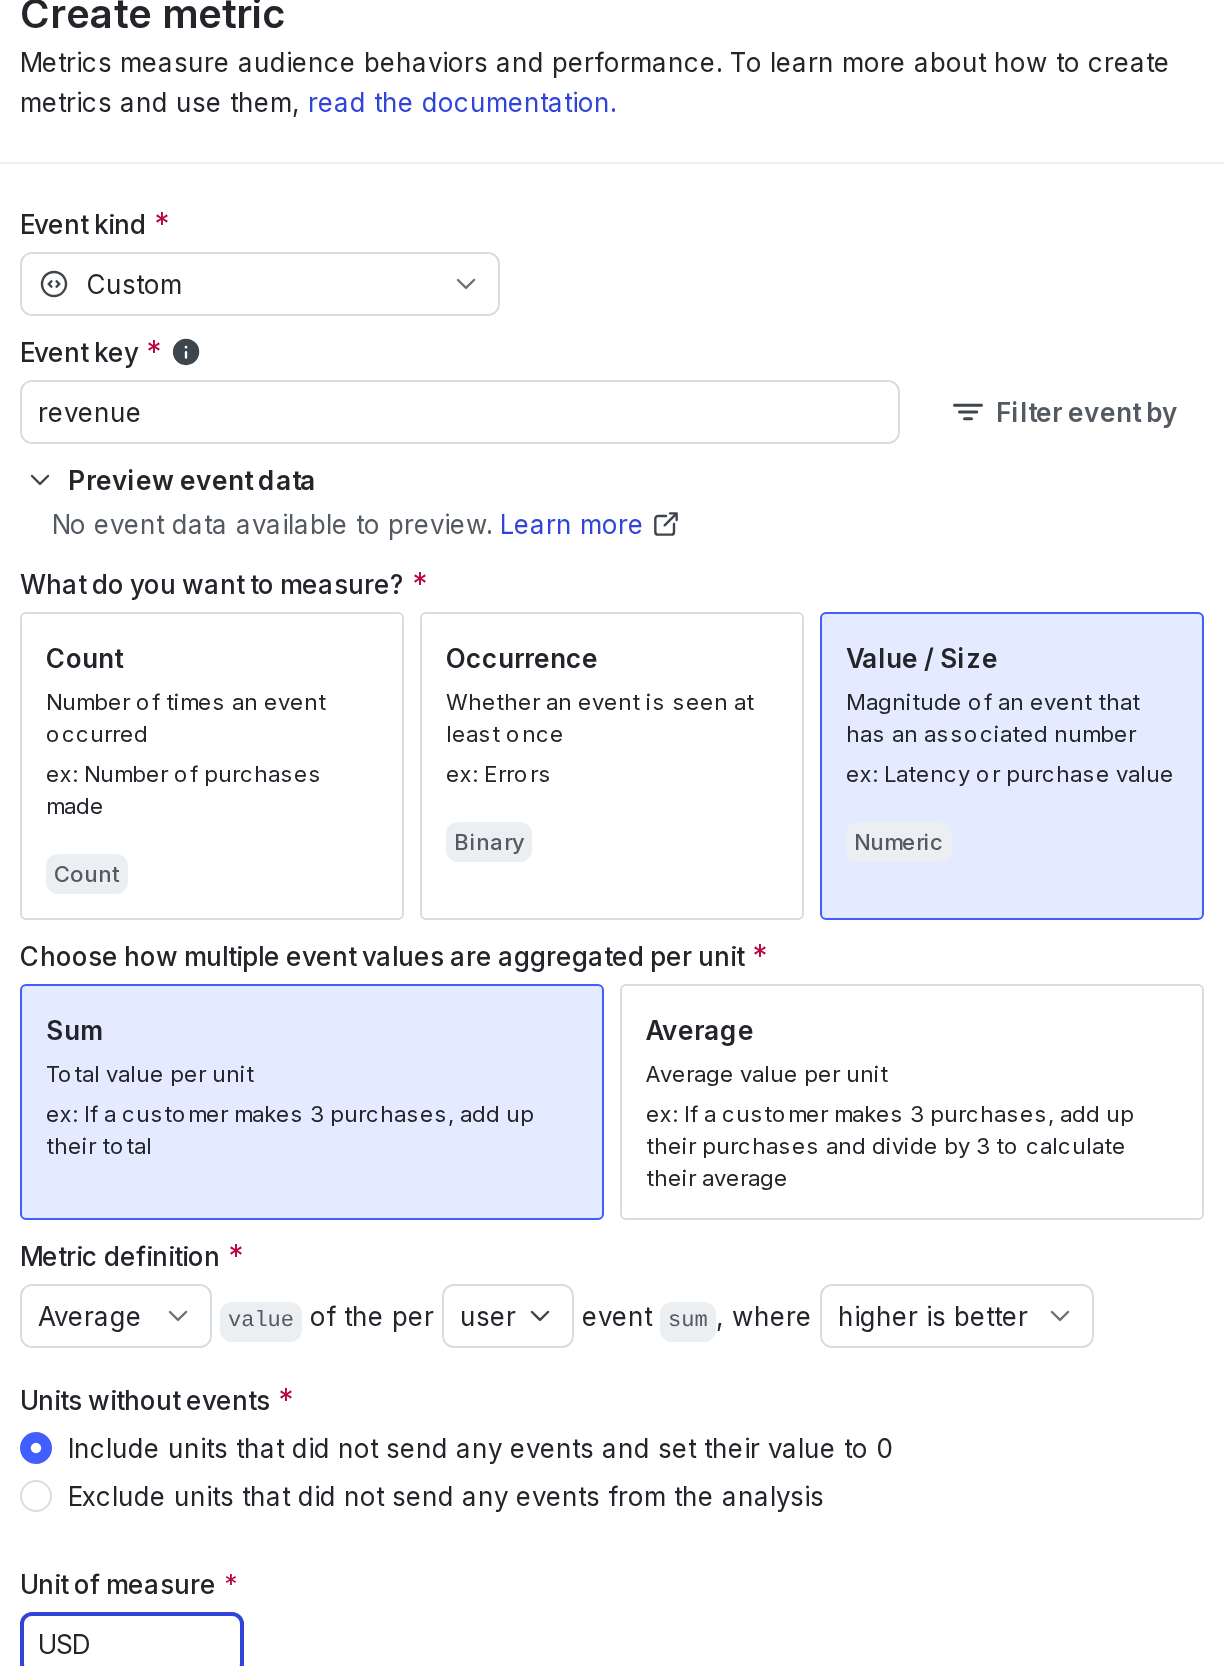
Task: Click the Event key revenue field
Action: coord(459,412)
